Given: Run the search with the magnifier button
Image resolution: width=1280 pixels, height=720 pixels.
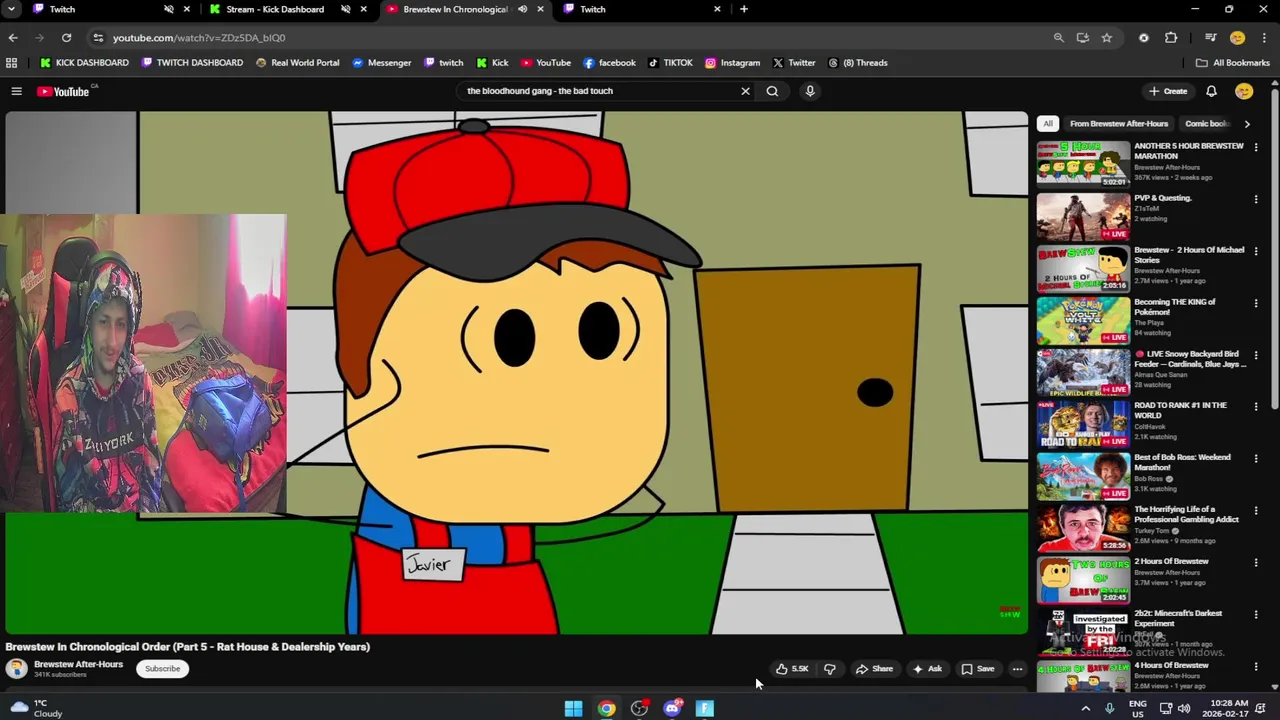Looking at the screenshot, I should (x=772, y=91).
